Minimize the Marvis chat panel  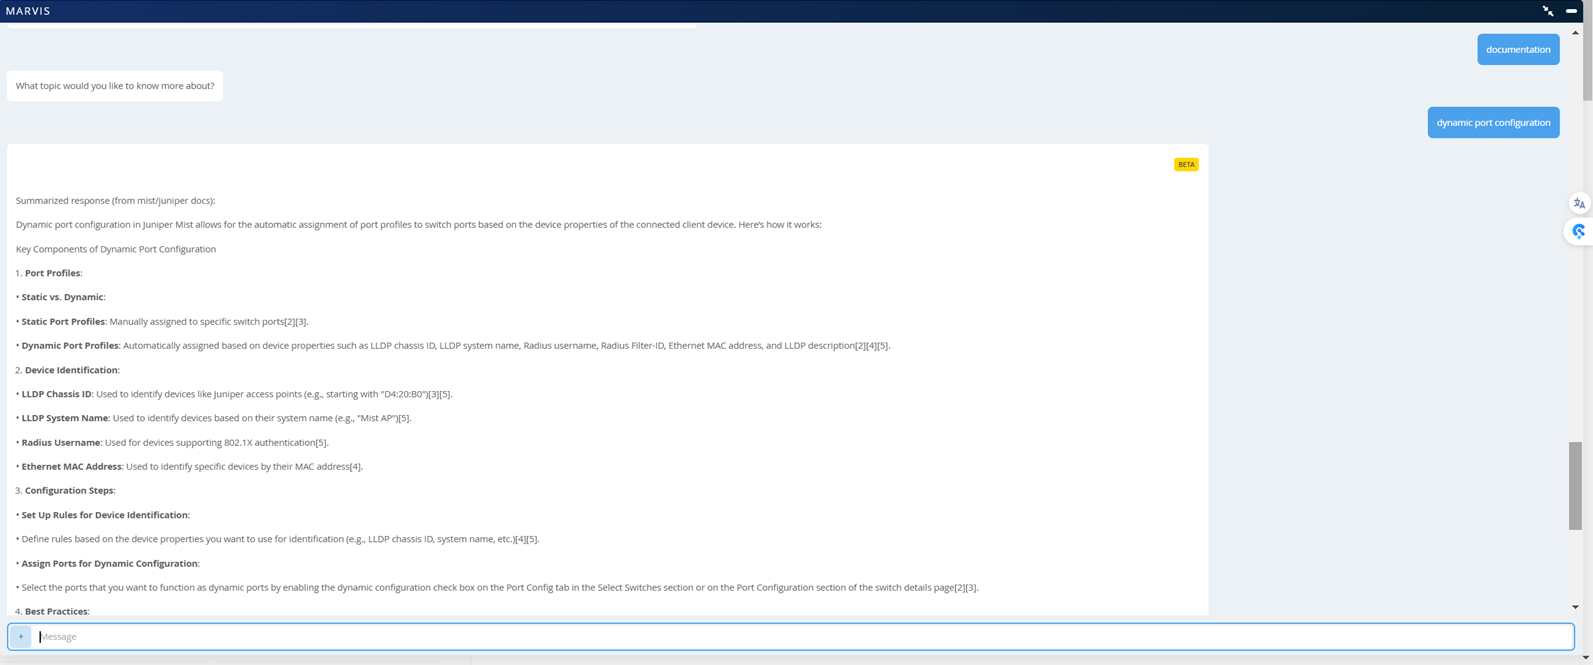pos(1571,11)
